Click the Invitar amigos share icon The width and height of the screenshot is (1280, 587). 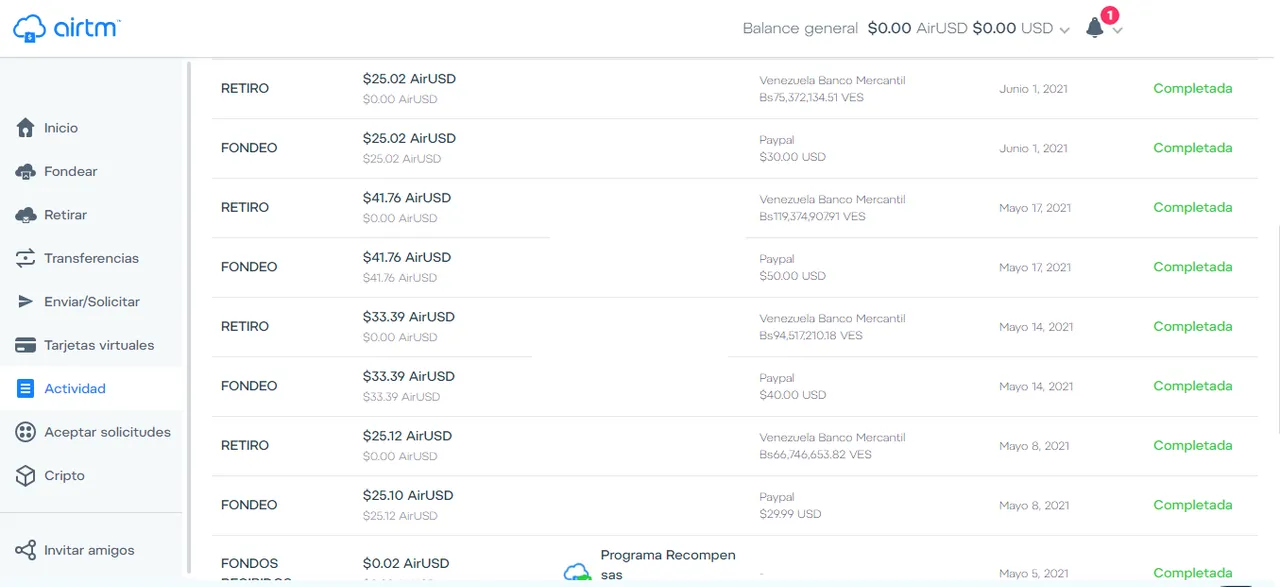[26, 550]
